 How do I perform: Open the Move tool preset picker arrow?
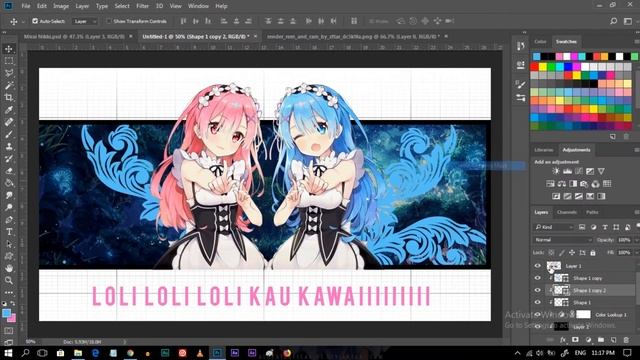(23, 21)
